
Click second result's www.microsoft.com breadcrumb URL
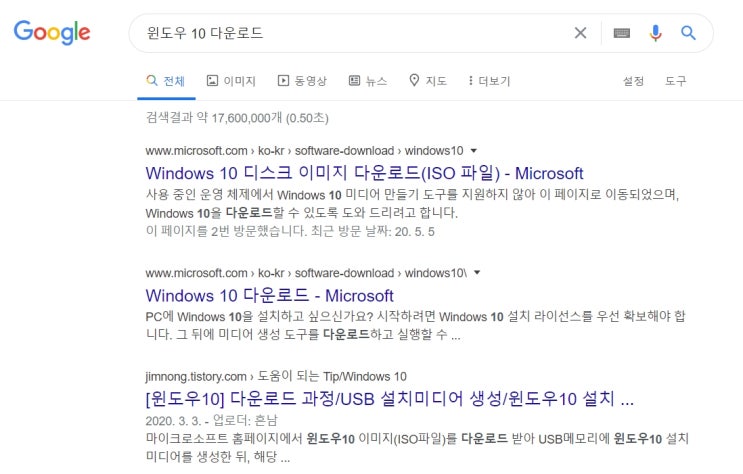(x=306, y=273)
